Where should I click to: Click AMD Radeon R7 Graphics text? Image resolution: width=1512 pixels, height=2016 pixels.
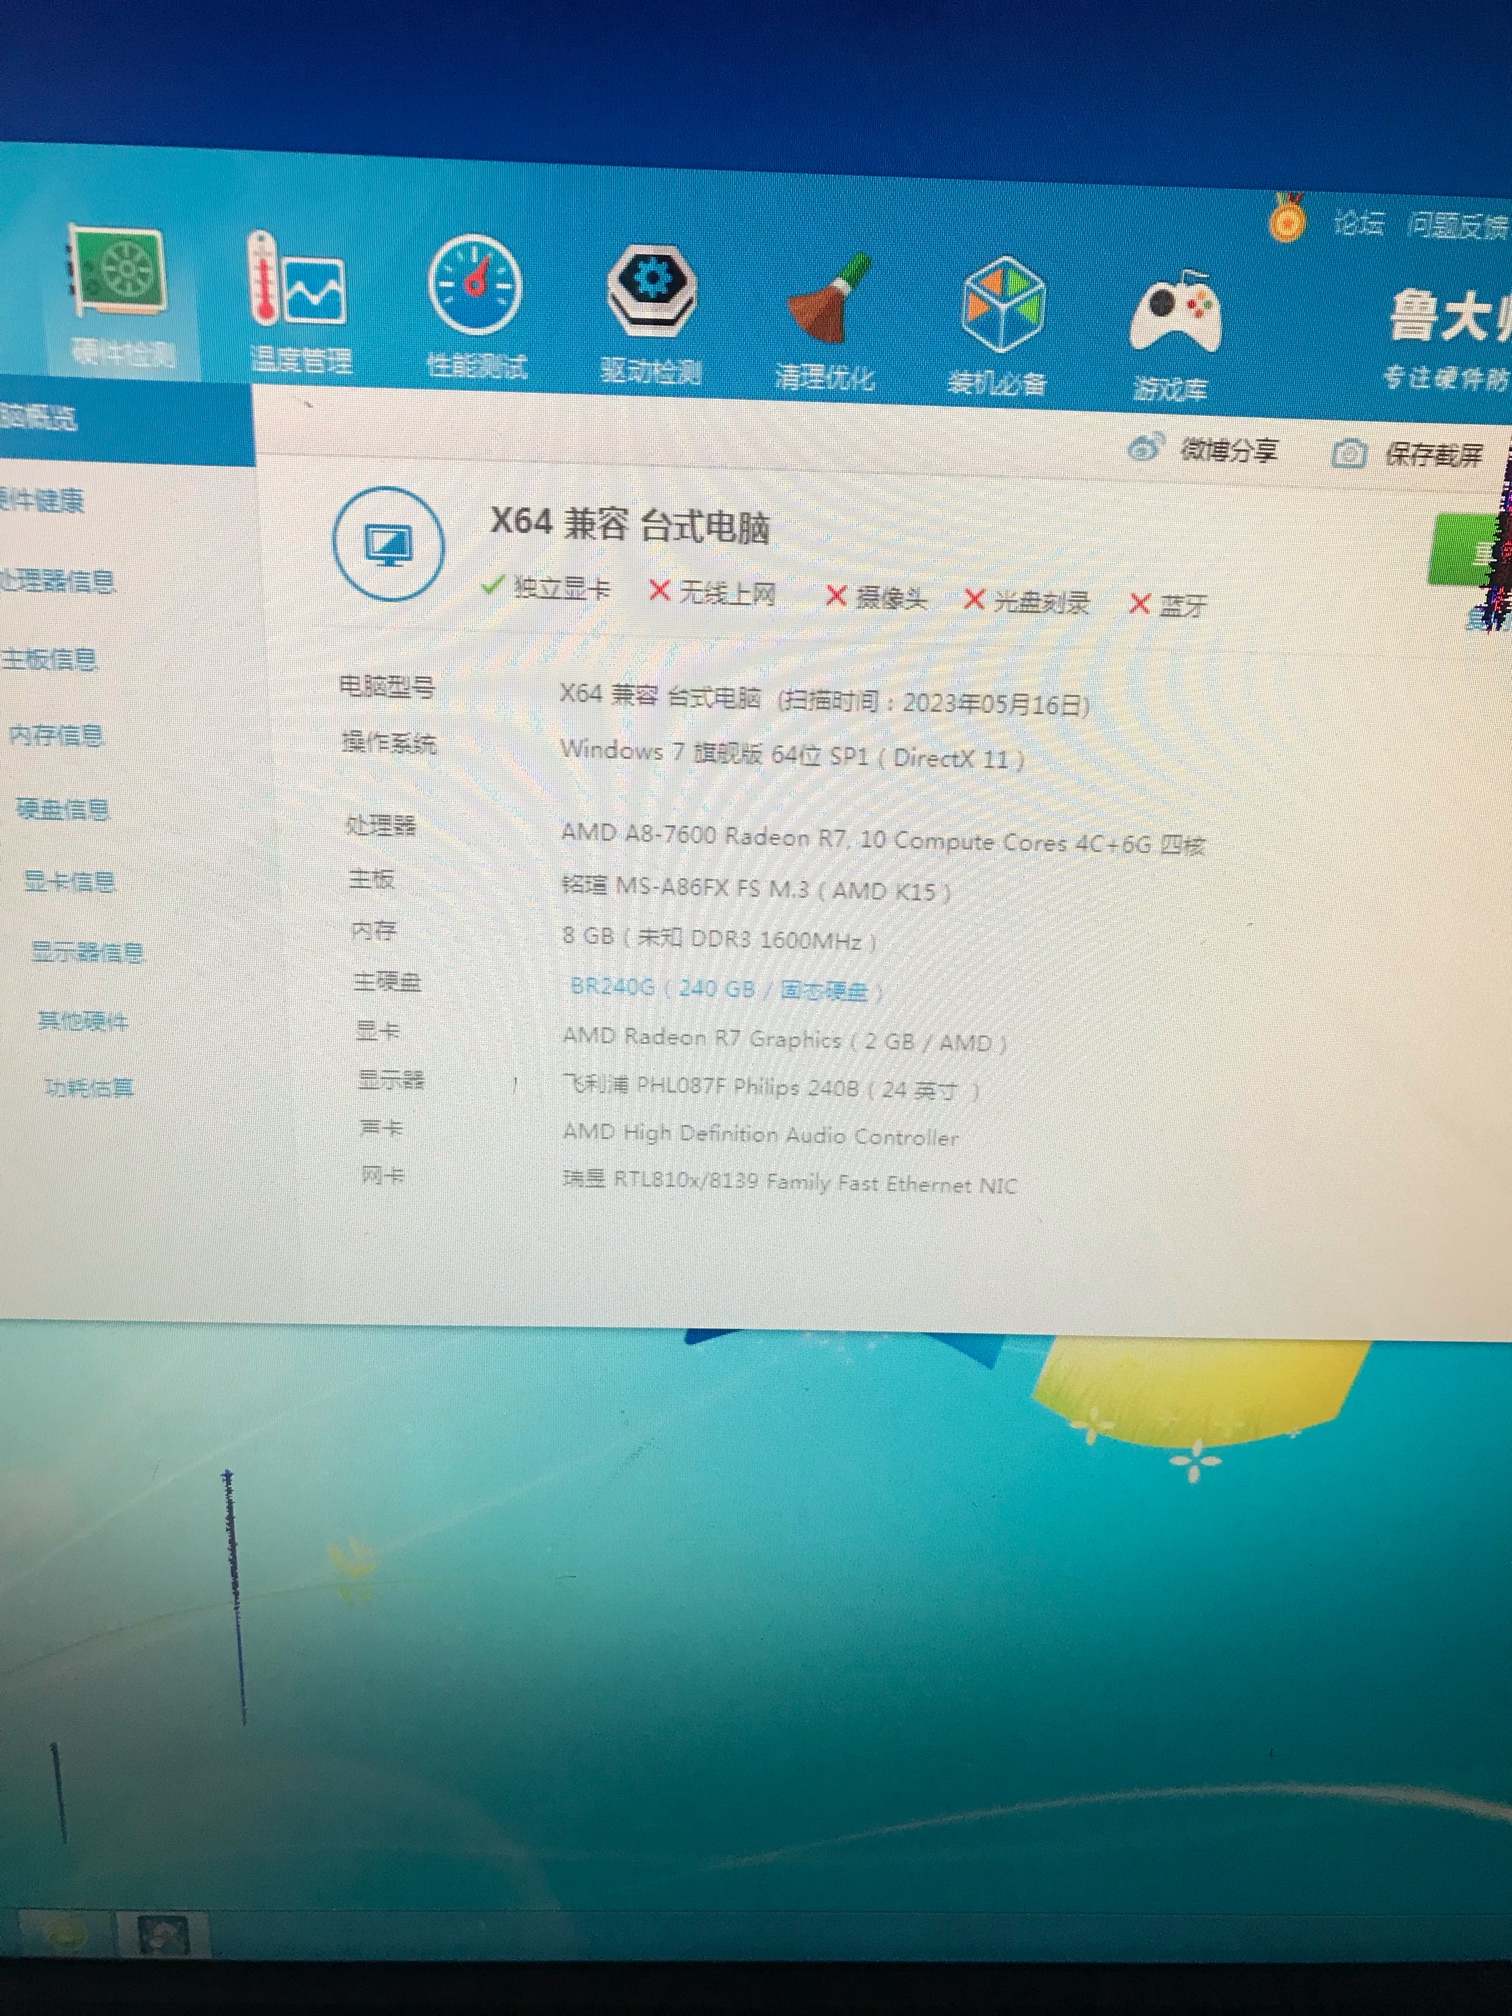click(x=783, y=1040)
